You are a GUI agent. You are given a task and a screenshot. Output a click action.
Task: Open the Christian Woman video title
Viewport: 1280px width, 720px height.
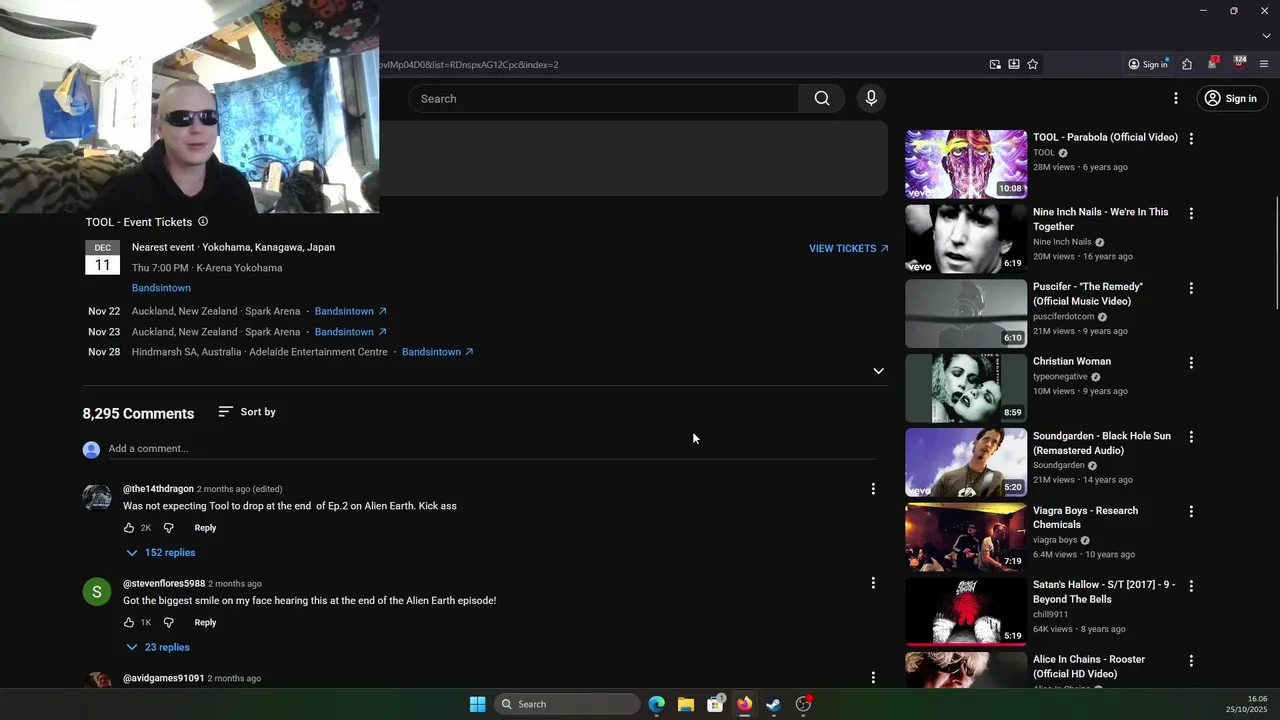coord(1072,361)
